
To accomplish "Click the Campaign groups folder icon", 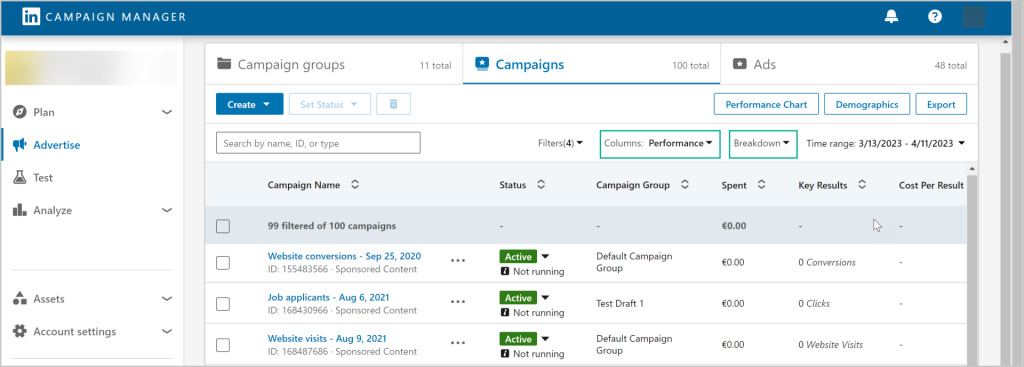I will coord(225,64).
